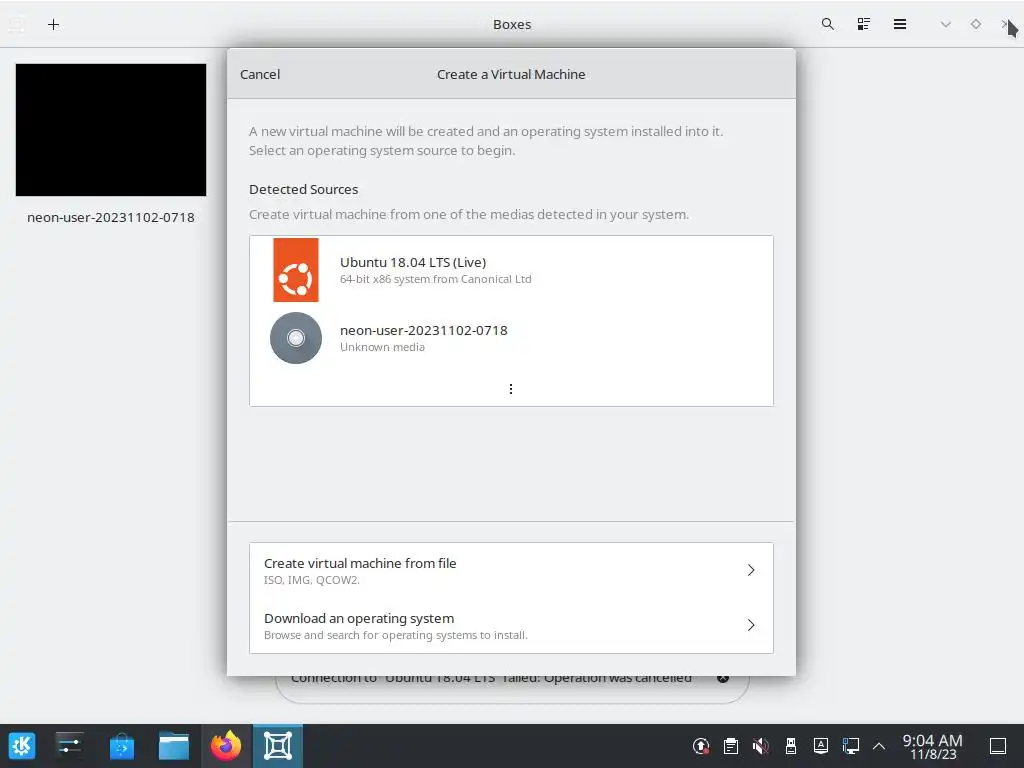This screenshot has height=768, width=1024.
Task: Switch to list view in Boxes
Action: pos(863,24)
